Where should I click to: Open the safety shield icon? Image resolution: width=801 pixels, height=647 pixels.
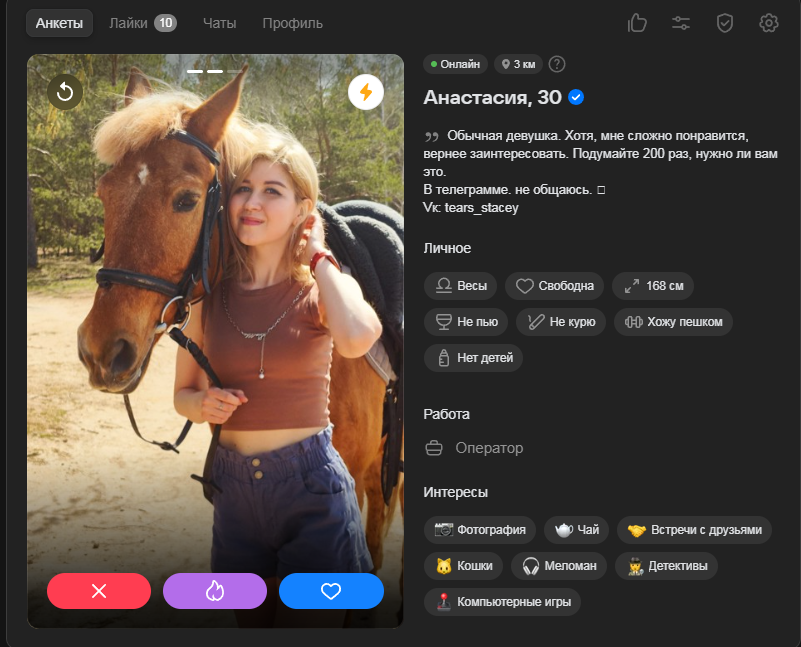tap(725, 23)
